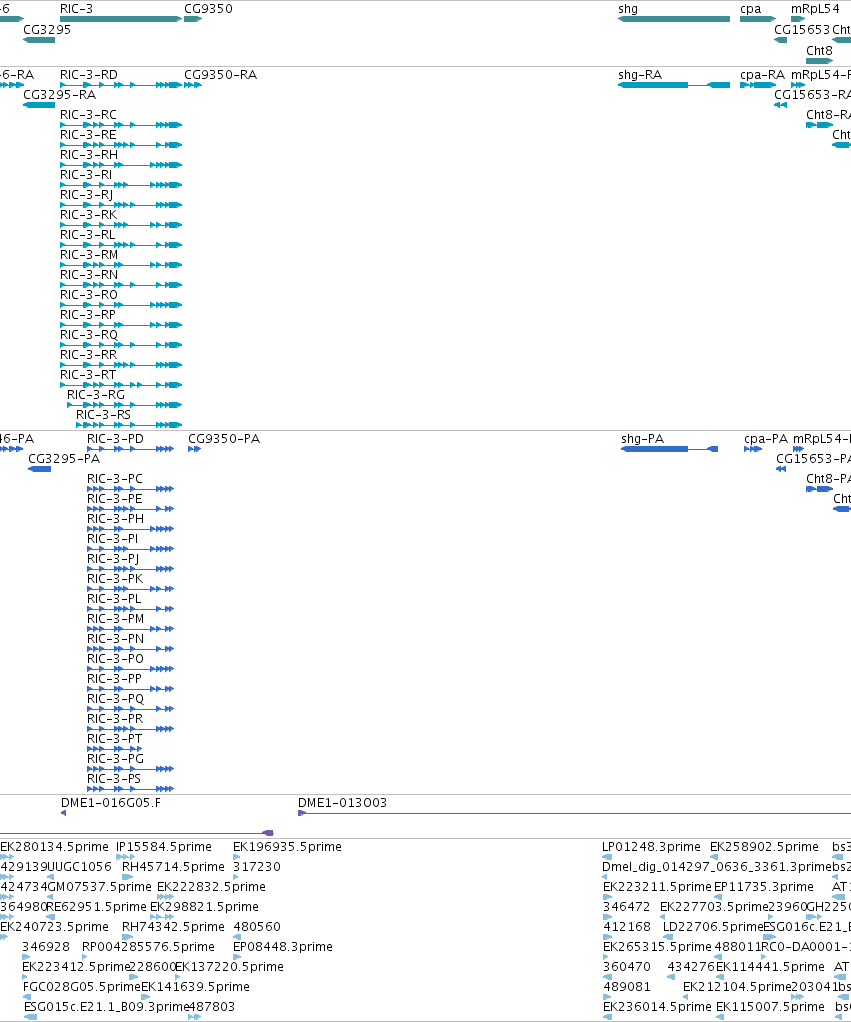Viewport: 851px width, 1022px height.
Task: Select the Cht8 gene label
Action: 819,50
